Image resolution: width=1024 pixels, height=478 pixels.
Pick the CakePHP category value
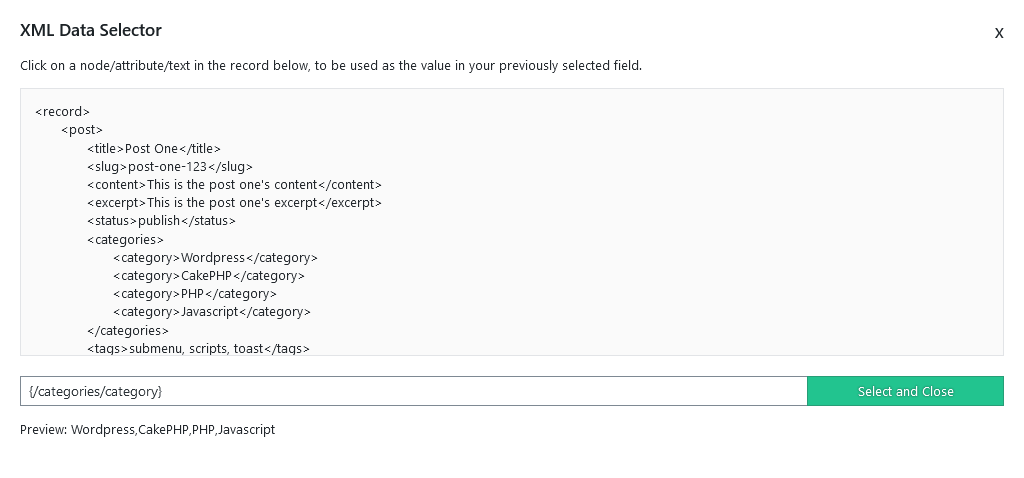(206, 276)
